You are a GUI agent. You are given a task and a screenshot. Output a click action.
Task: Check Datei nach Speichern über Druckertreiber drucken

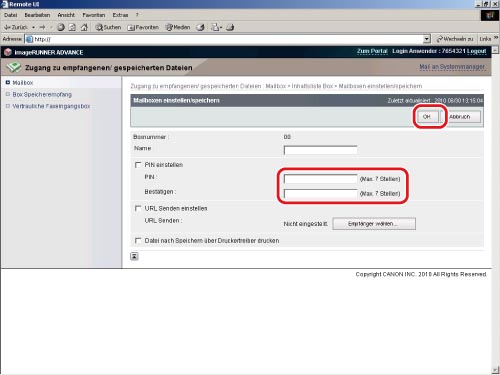[x=138, y=241]
